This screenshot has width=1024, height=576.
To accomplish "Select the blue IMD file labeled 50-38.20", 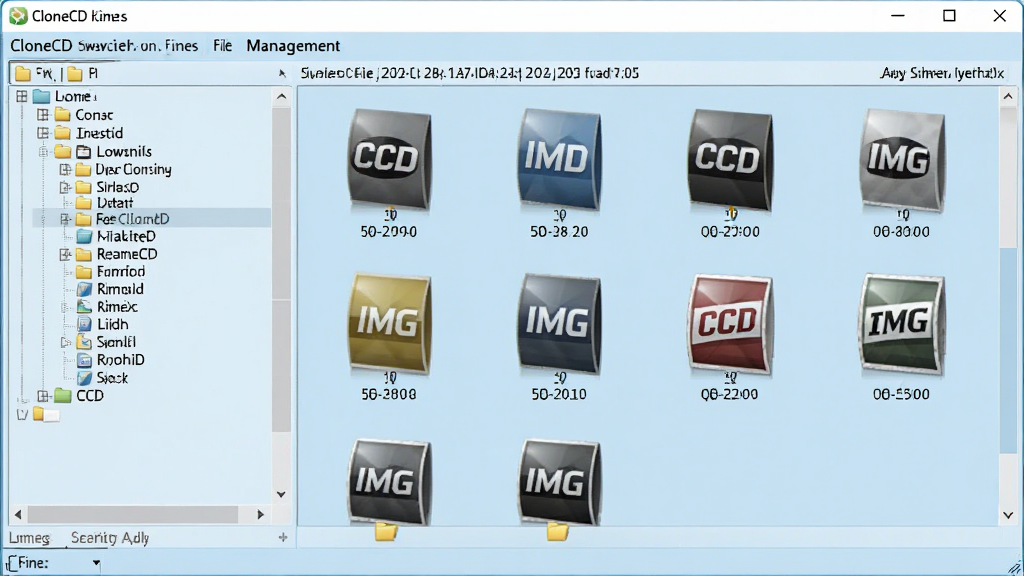I will tap(559, 159).
